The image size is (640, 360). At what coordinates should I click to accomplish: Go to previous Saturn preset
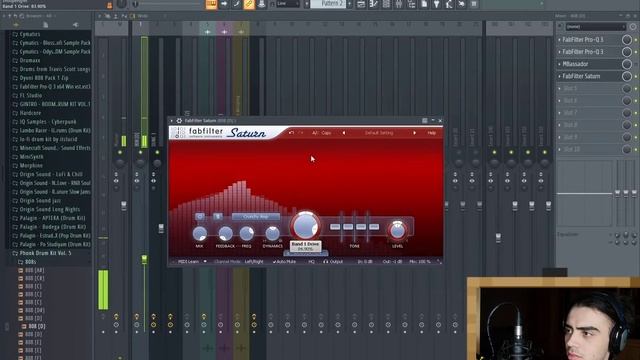coord(344,133)
